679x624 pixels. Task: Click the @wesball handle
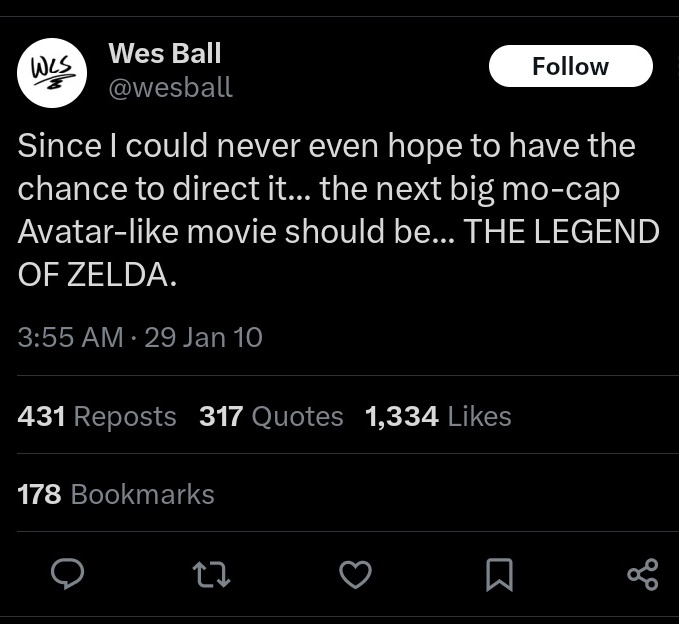pos(170,88)
